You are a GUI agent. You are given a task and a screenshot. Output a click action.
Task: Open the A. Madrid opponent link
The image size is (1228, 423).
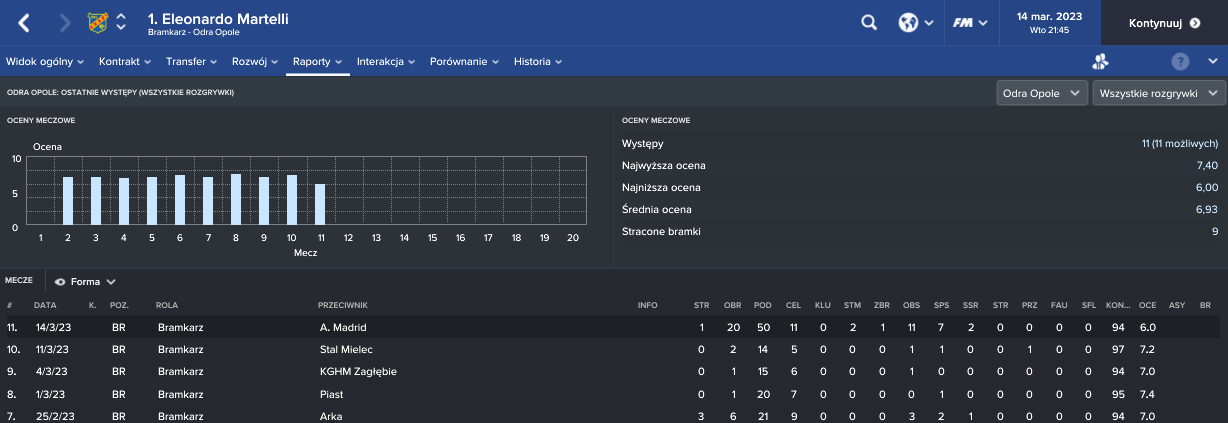click(x=342, y=328)
